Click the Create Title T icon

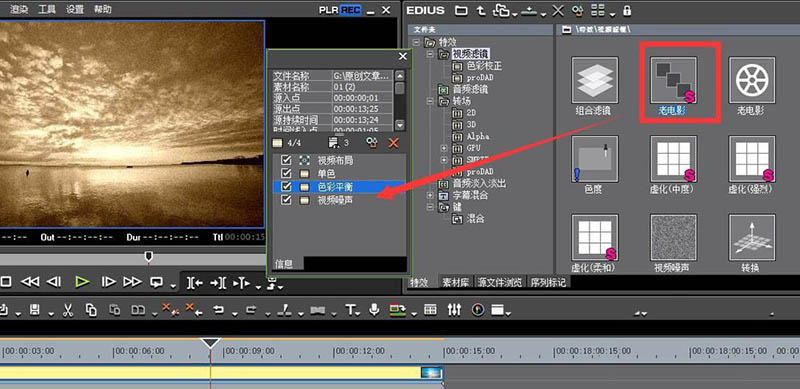click(x=351, y=309)
